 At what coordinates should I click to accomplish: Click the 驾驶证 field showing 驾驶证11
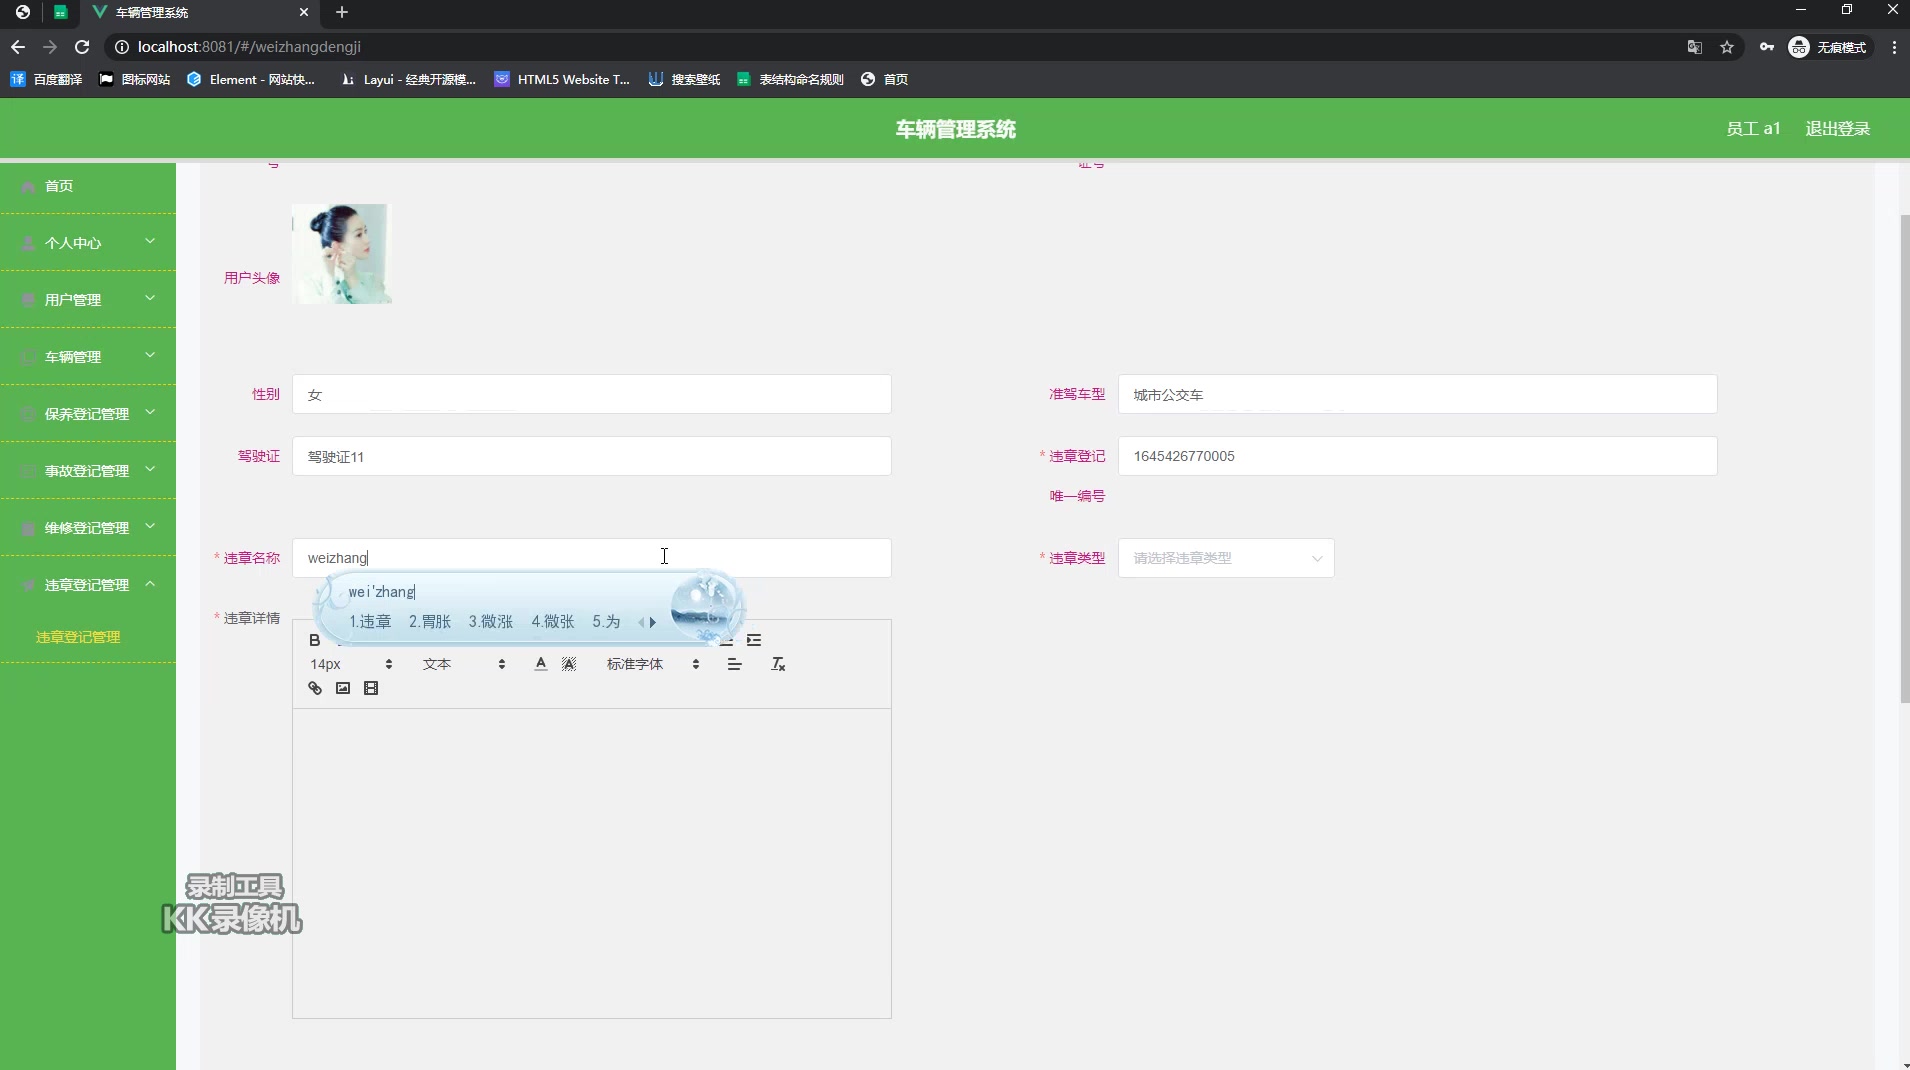tap(591, 456)
